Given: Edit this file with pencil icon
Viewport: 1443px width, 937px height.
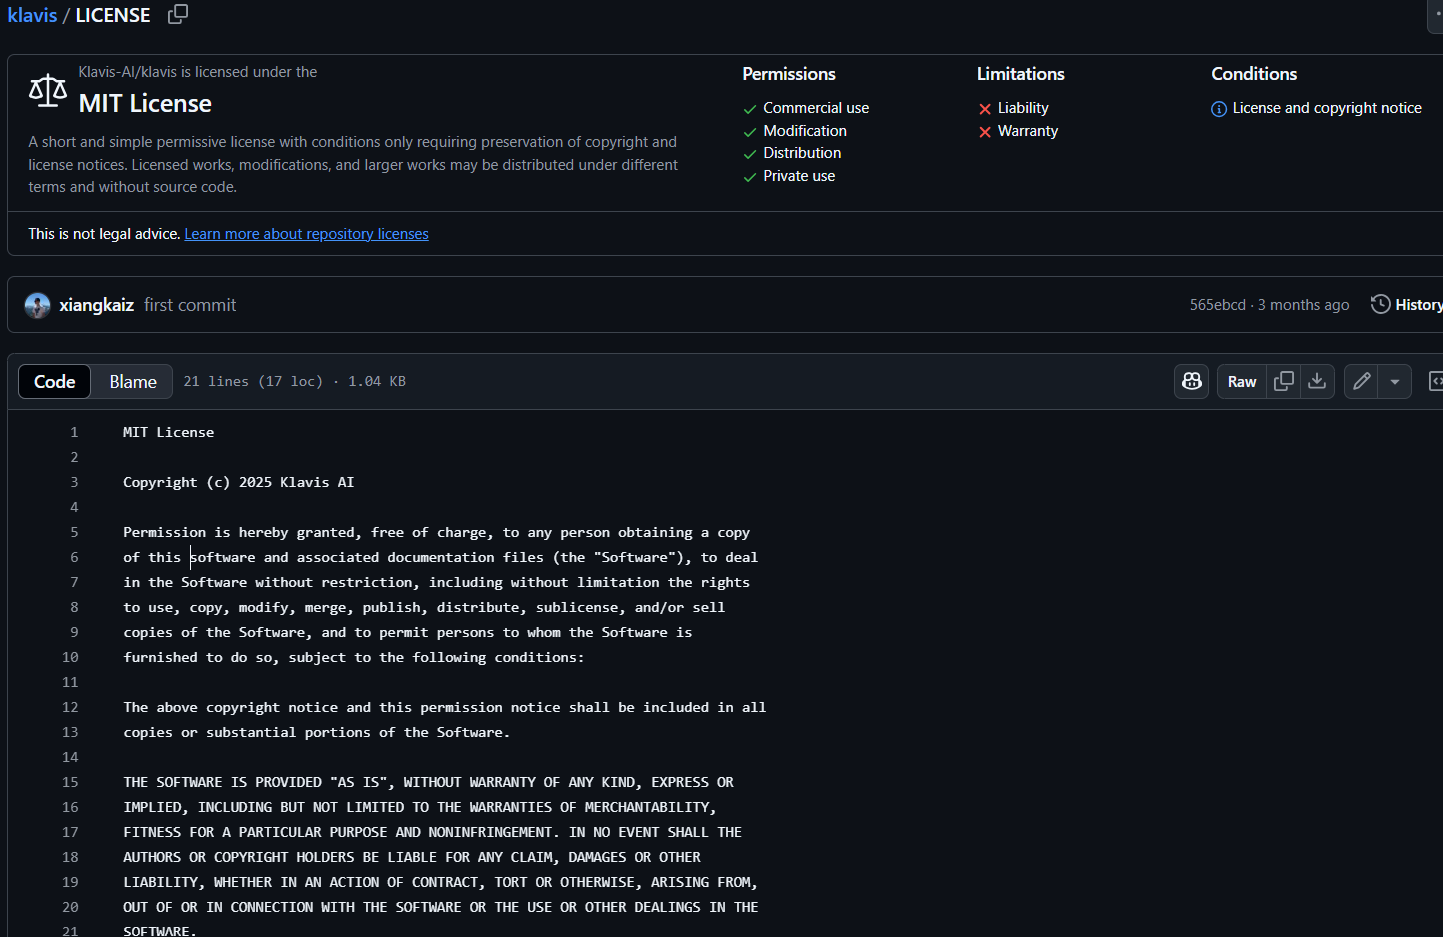Looking at the screenshot, I should coord(1361,381).
